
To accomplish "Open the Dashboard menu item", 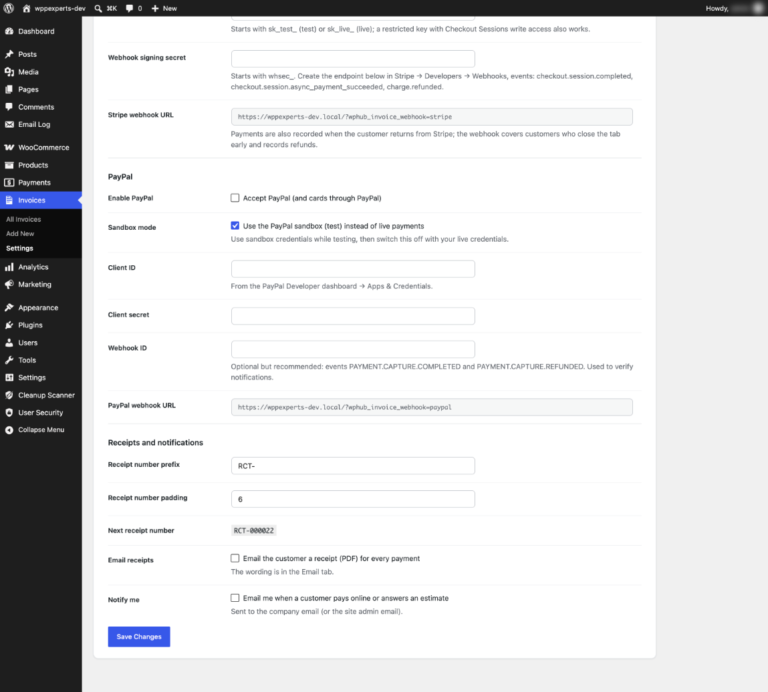I will coord(36,31).
